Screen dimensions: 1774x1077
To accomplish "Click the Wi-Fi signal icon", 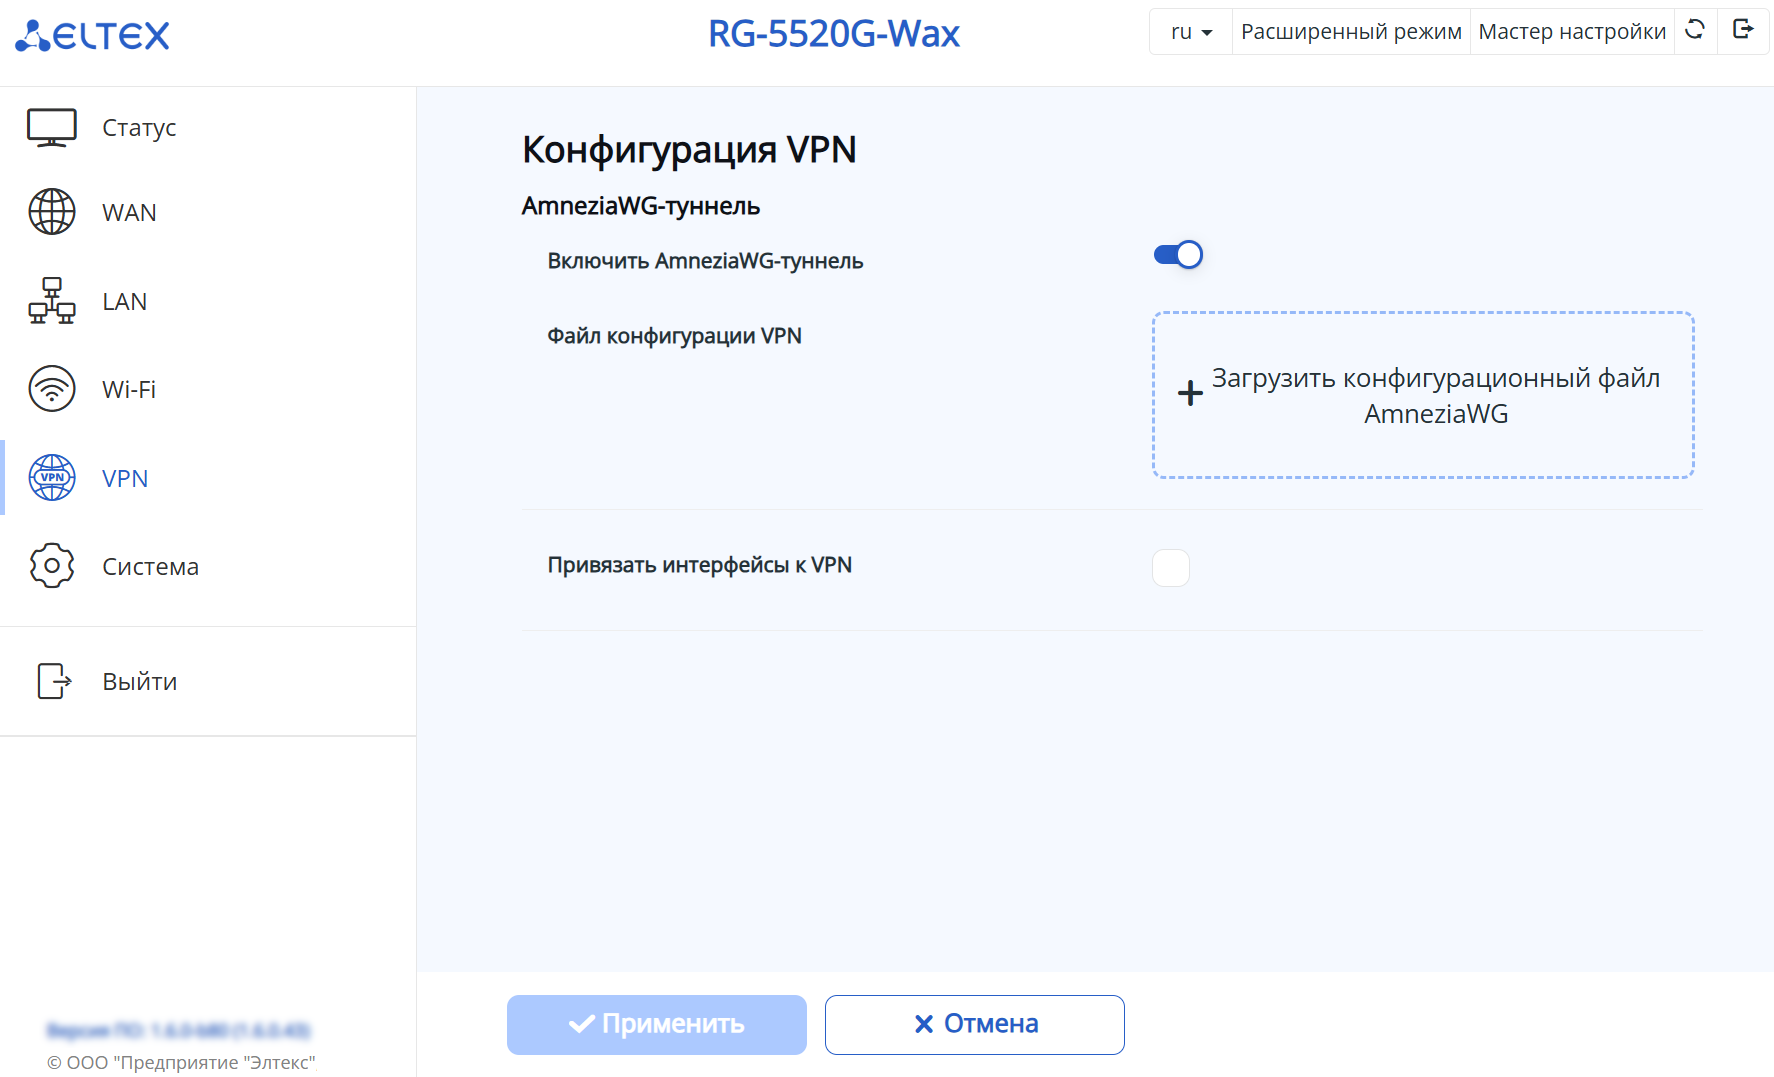I will tap(52, 389).
